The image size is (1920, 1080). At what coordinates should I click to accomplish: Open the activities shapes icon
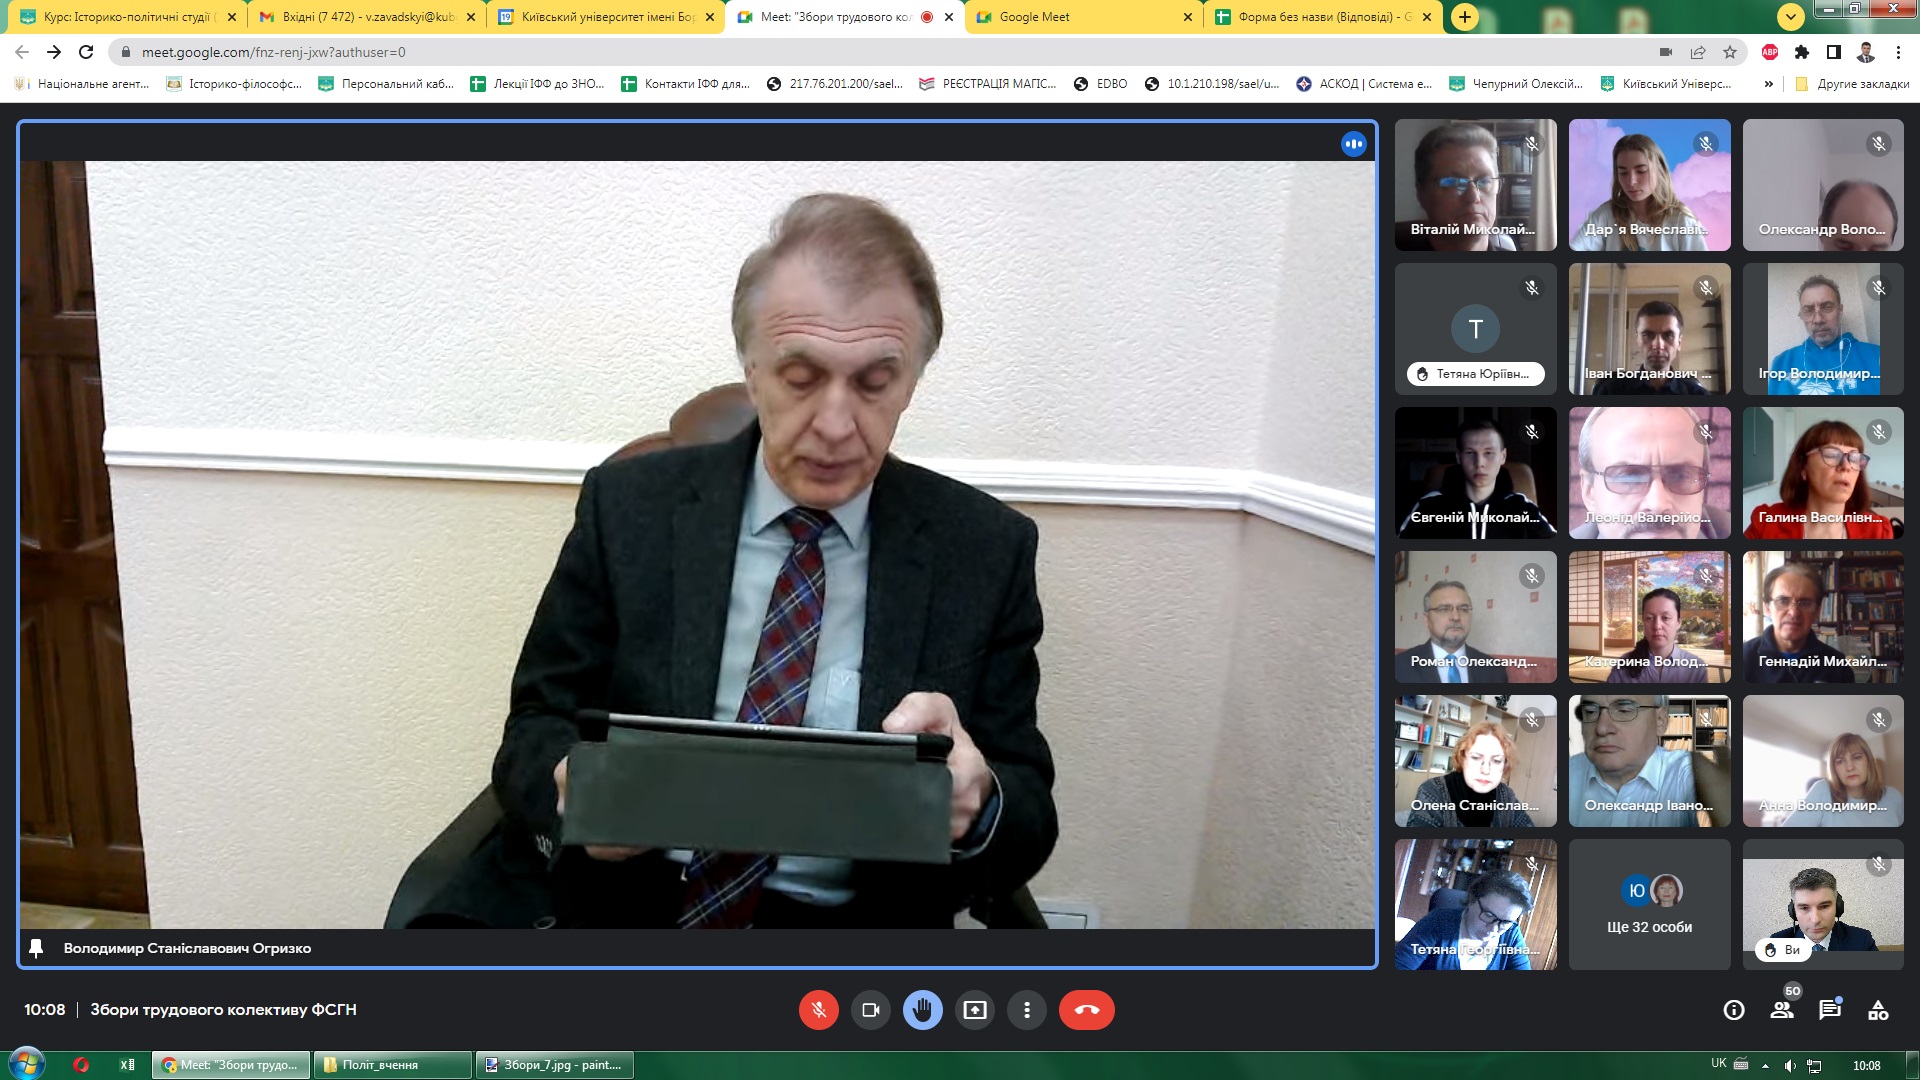click(x=1878, y=1010)
